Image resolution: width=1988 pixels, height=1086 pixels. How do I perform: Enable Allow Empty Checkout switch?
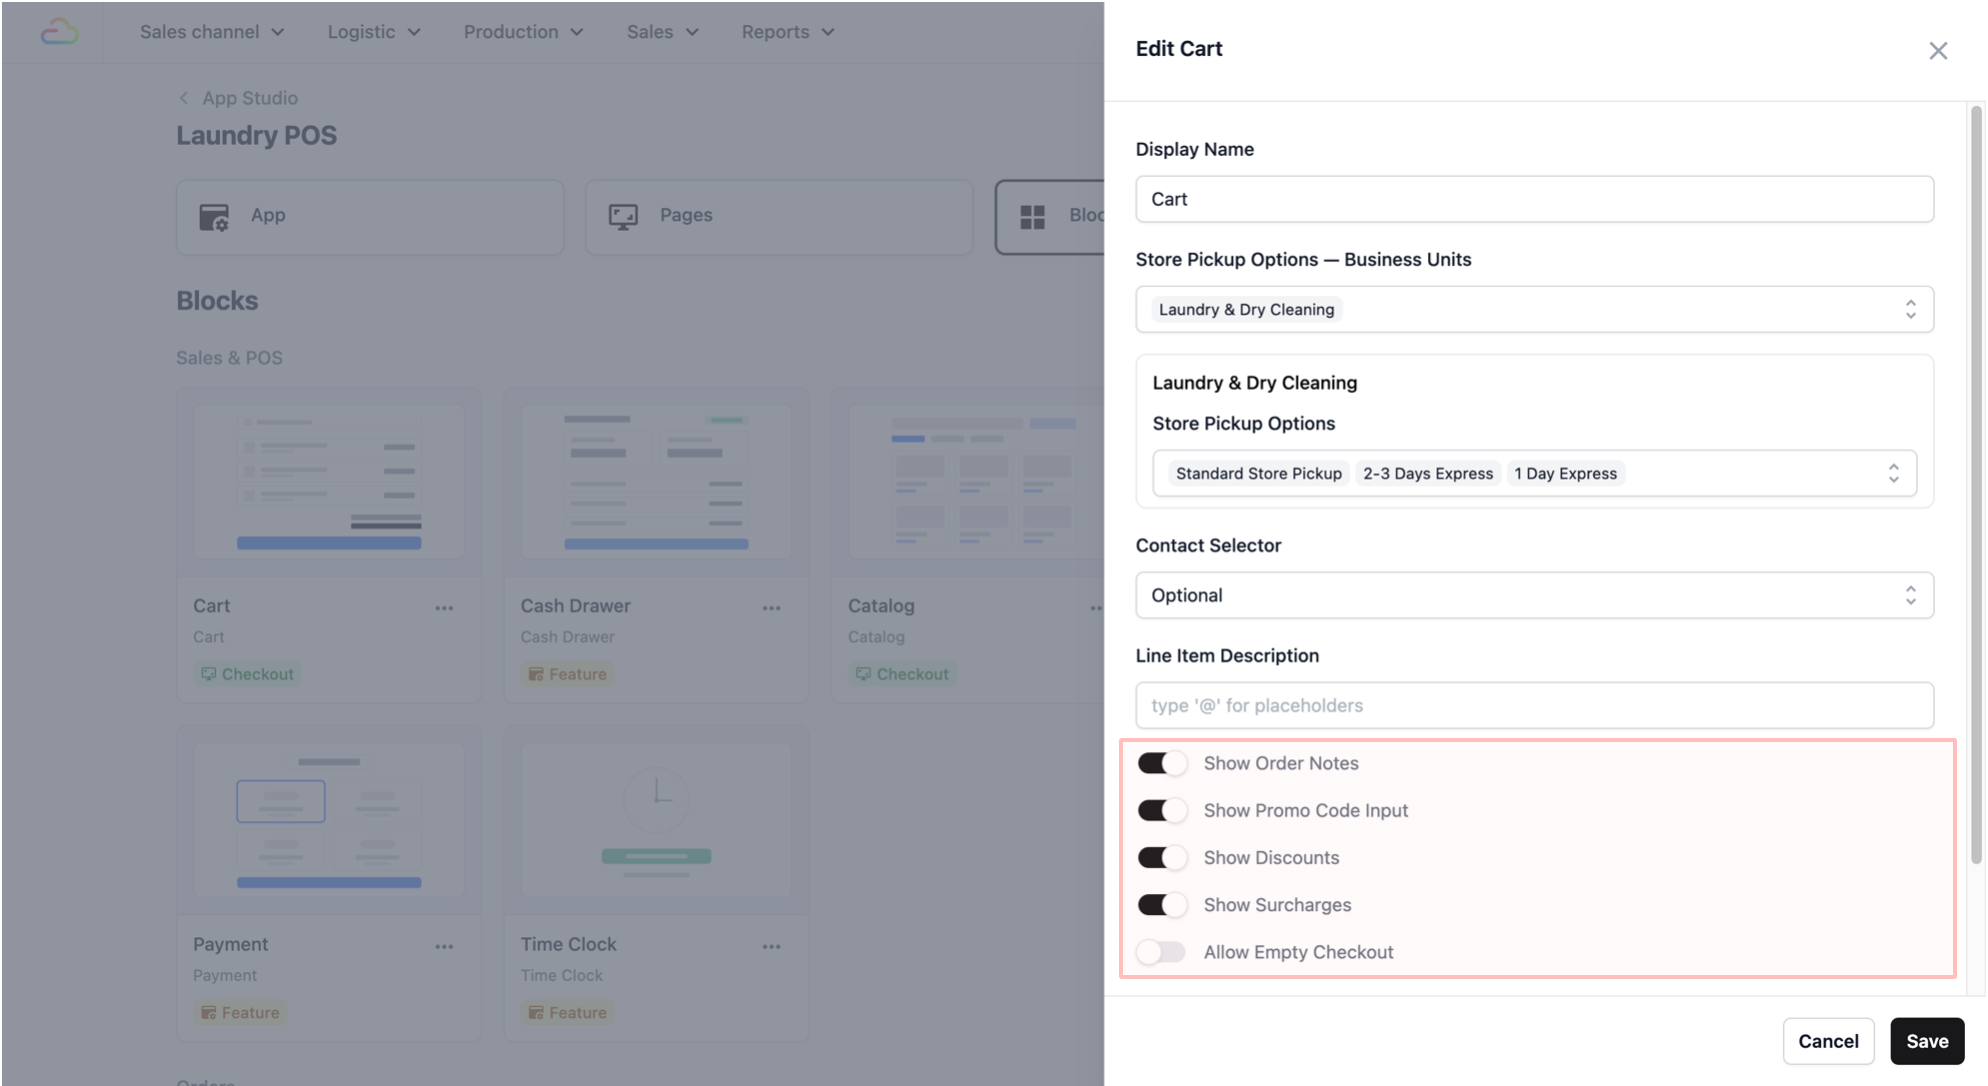point(1162,952)
